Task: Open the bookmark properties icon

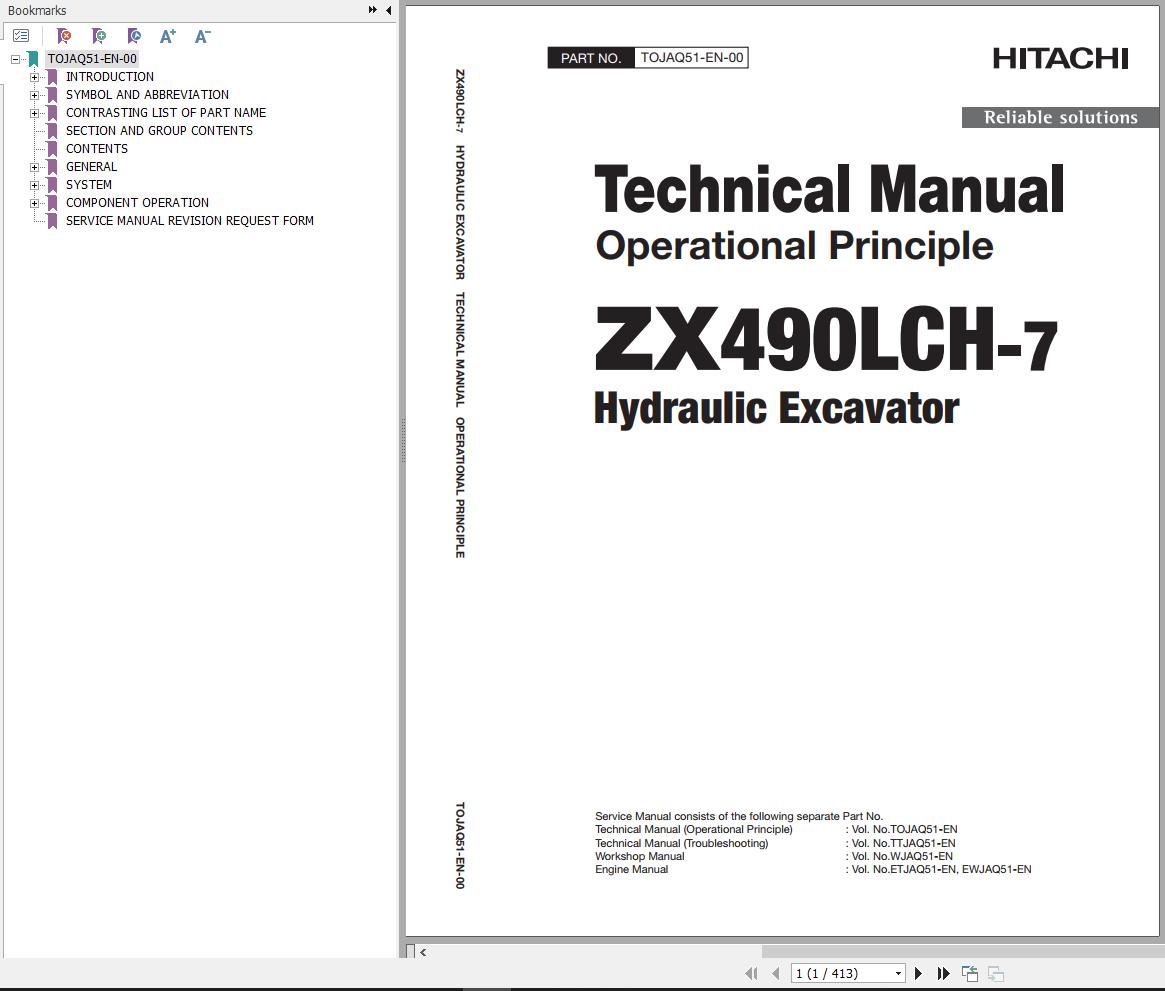Action: pos(134,36)
